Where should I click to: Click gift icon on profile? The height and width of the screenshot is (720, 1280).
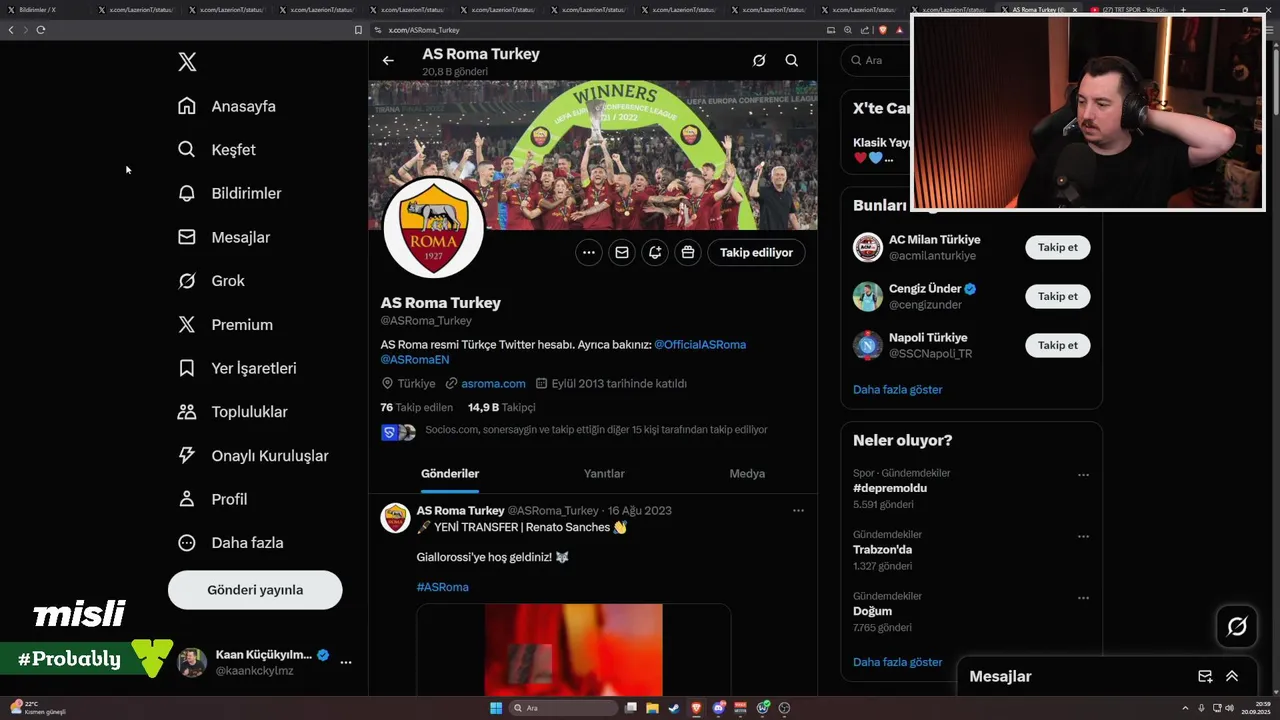click(x=688, y=253)
